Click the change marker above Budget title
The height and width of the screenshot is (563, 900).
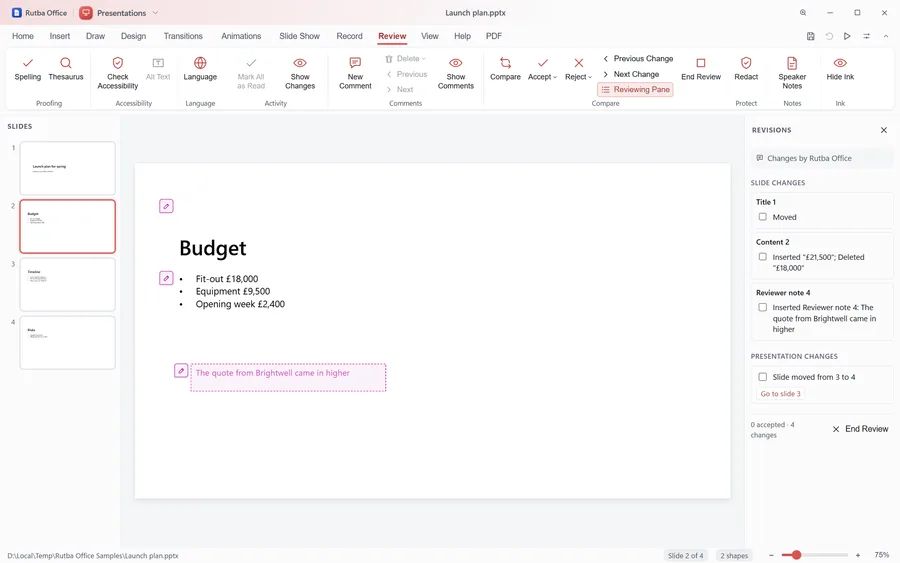pyautogui.click(x=166, y=206)
